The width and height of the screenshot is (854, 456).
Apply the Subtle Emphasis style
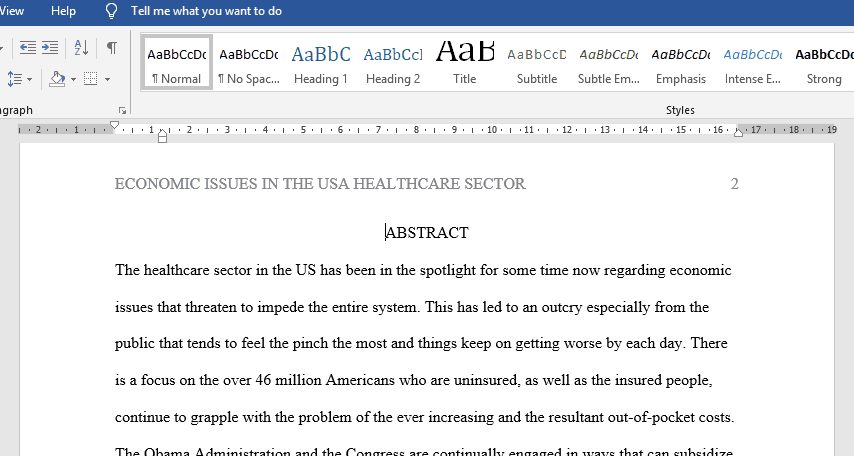[x=608, y=63]
